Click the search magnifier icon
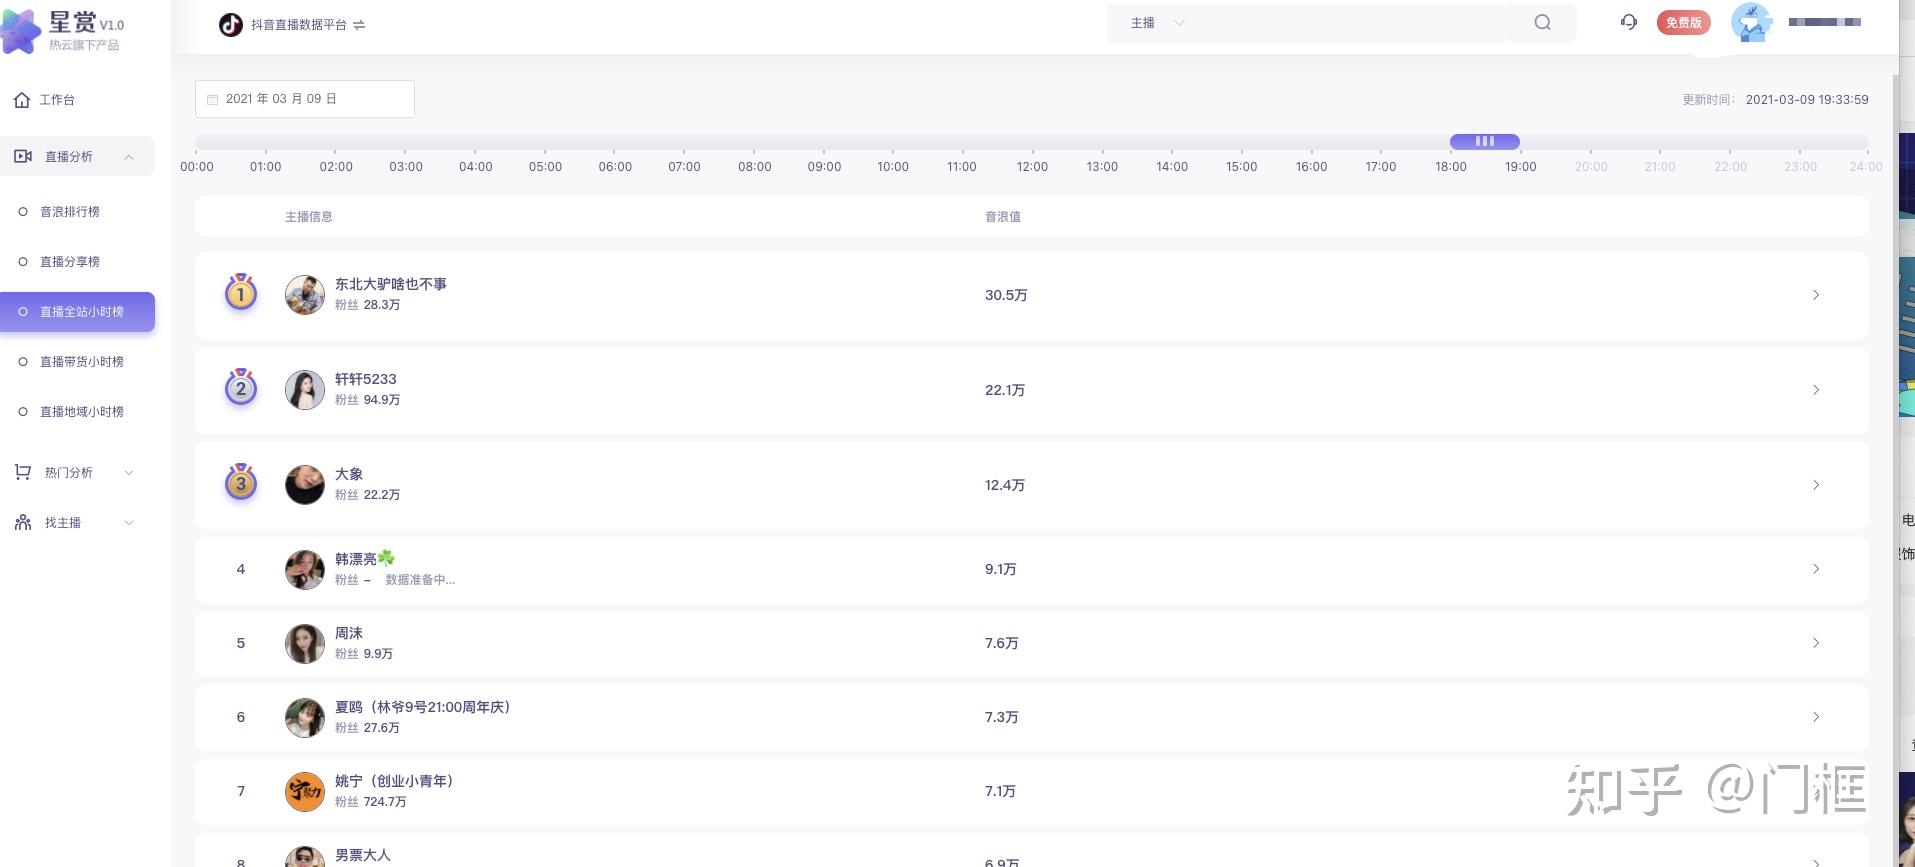Viewport: 1915px width, 867px height. coord(1542,23)
